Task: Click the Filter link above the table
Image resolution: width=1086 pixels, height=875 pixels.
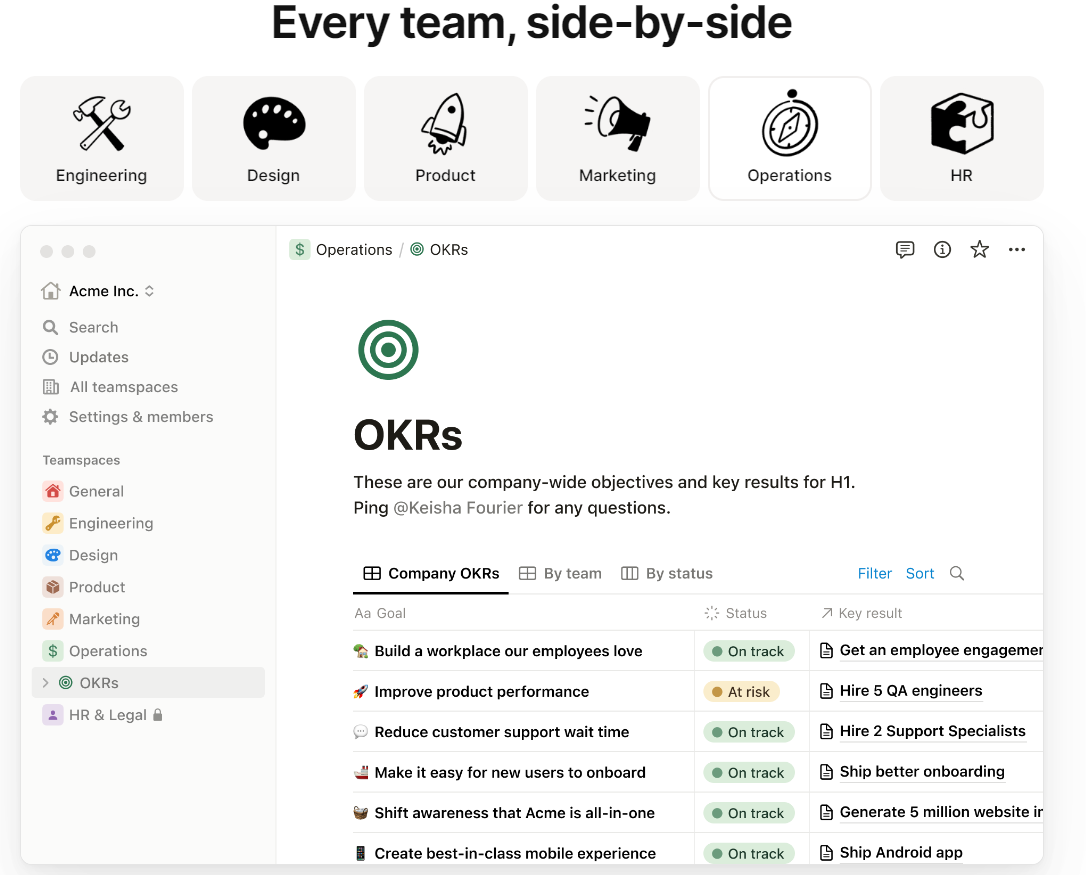Action: pyautogui.click(x=874, y=573)
